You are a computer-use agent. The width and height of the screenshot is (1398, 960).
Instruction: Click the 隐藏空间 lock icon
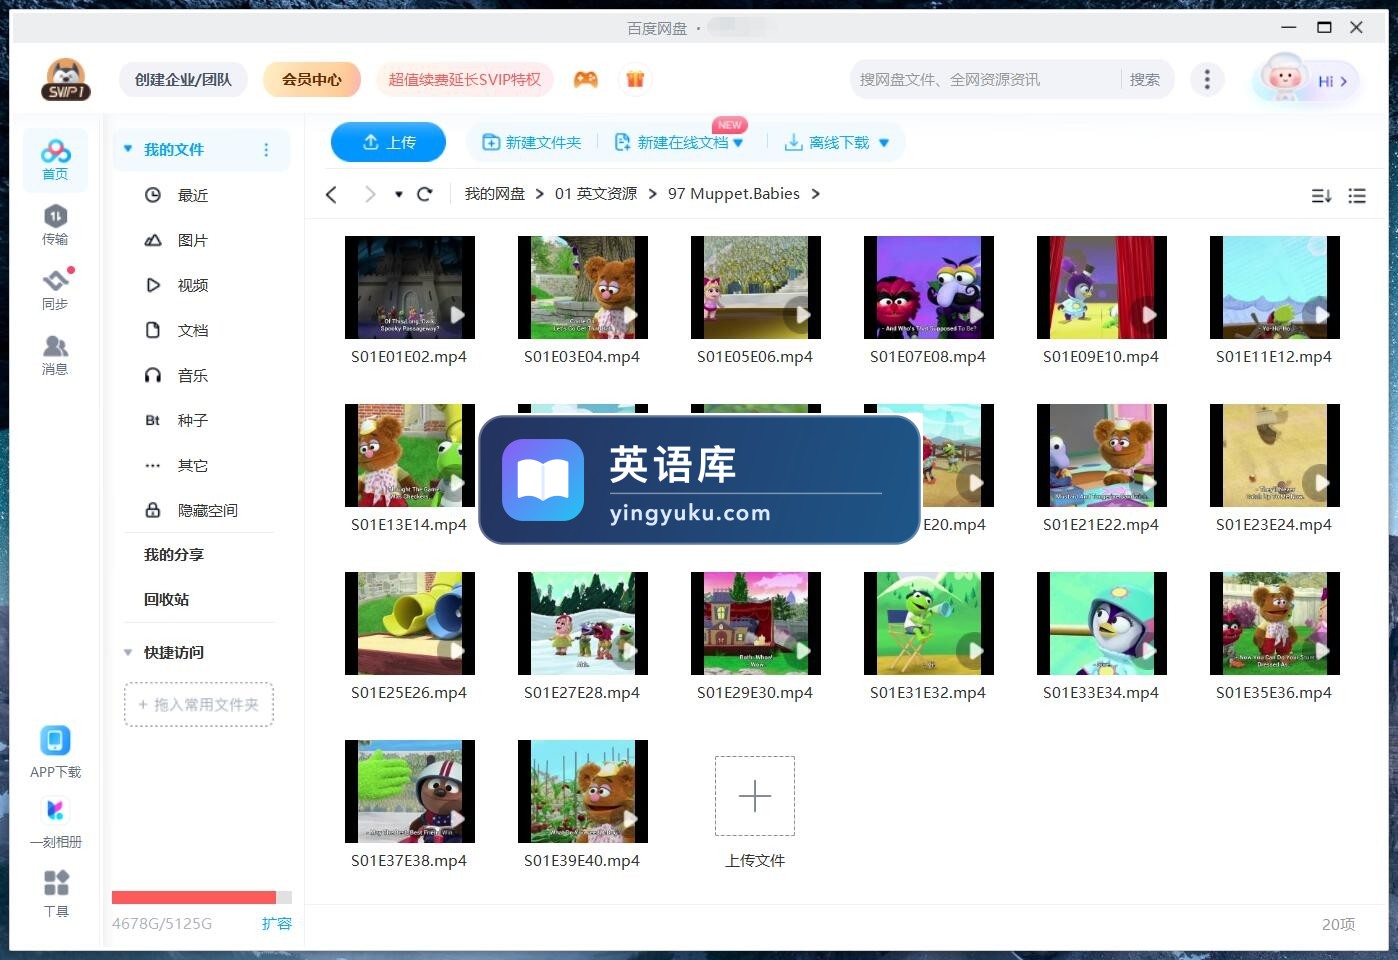pos(153,510)
